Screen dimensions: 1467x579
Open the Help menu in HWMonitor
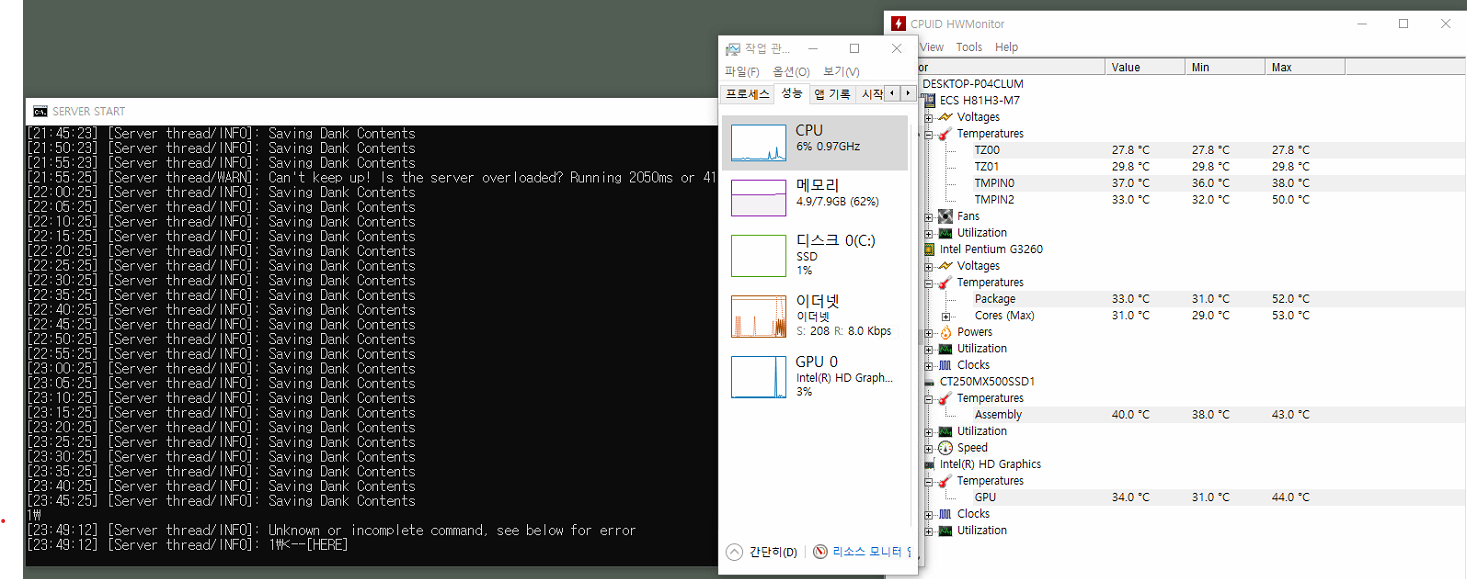(x=1007, y=47)
